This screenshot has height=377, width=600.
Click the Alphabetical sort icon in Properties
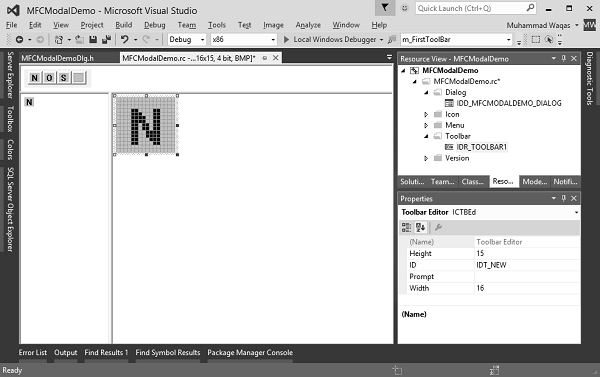[x=420, y=227]
